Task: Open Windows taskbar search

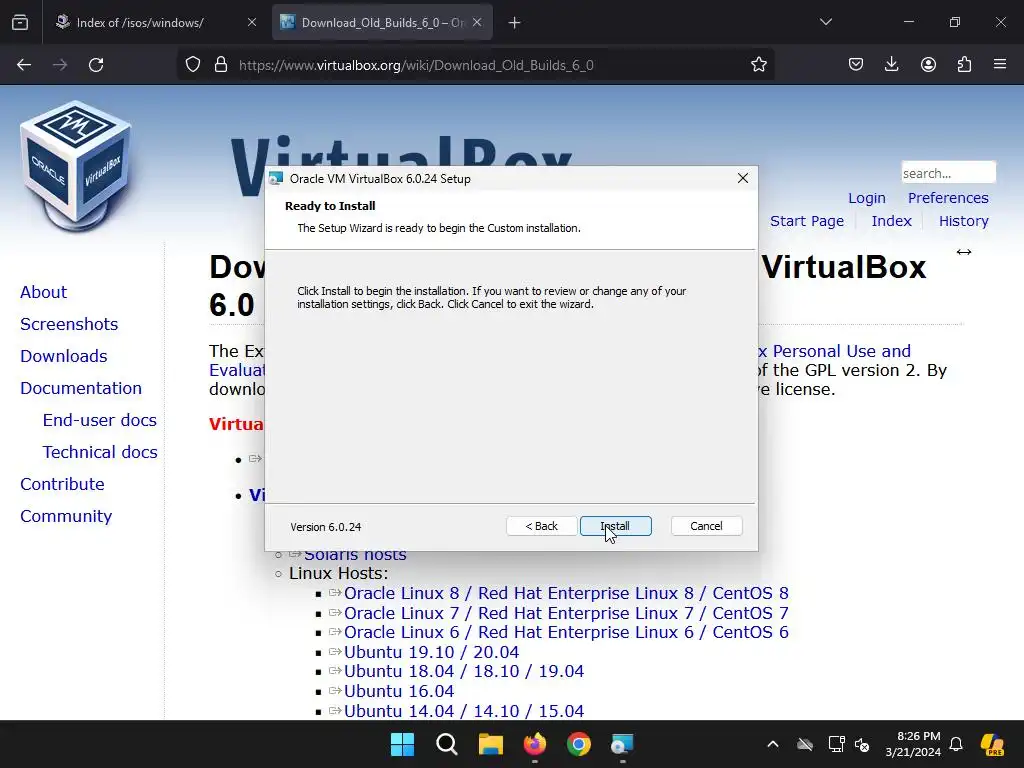Action: click(447, 744)
